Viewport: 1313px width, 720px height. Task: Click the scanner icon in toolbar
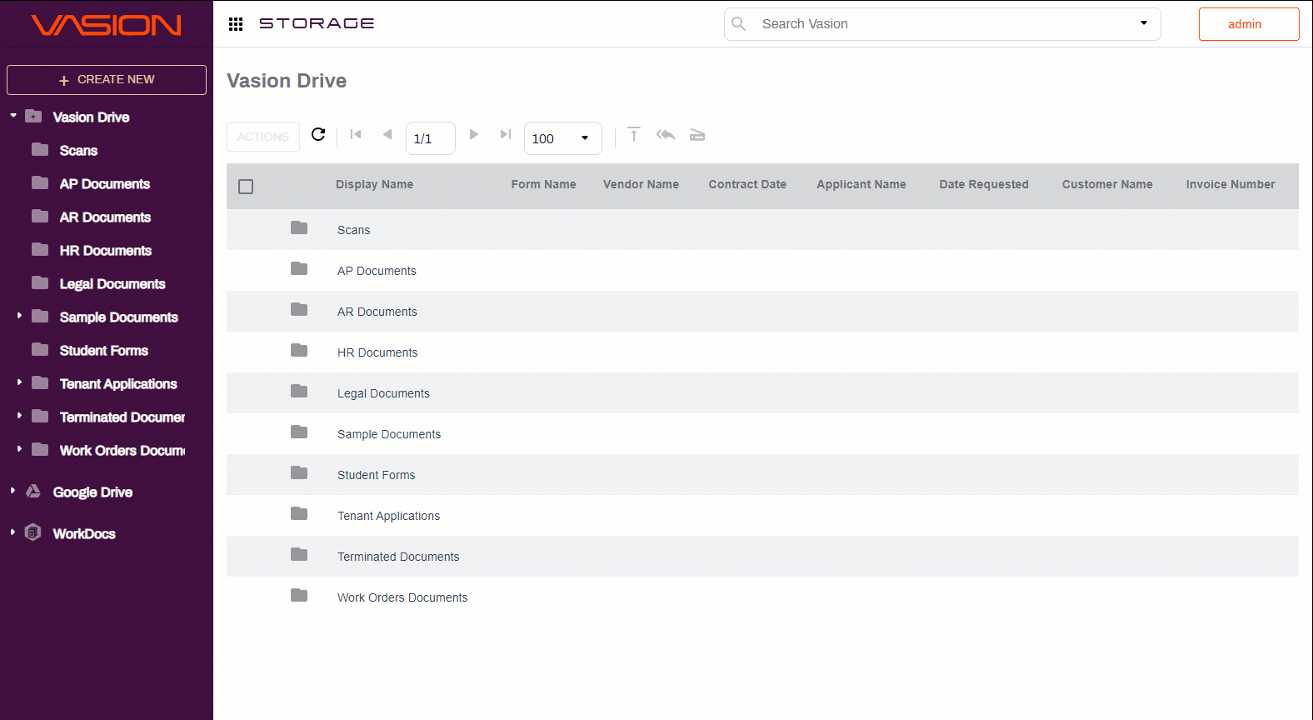pos(698,135)
